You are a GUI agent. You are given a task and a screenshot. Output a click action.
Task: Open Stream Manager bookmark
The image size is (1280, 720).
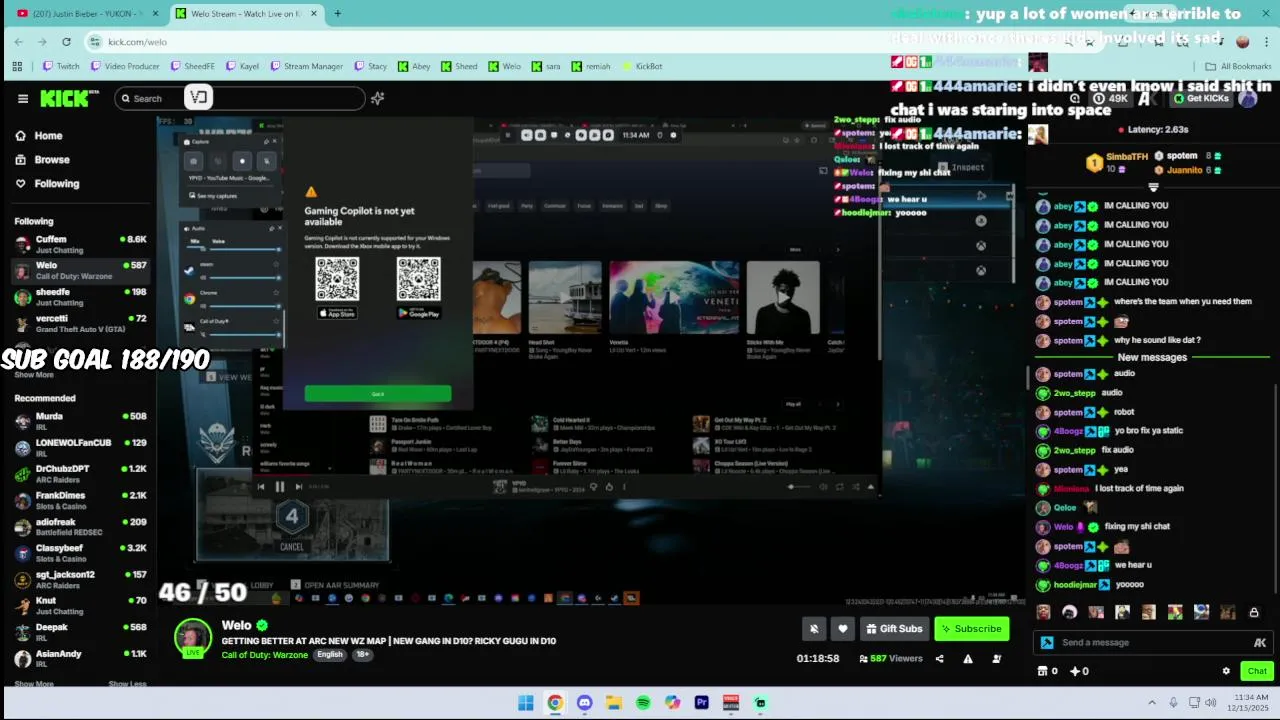307,66
